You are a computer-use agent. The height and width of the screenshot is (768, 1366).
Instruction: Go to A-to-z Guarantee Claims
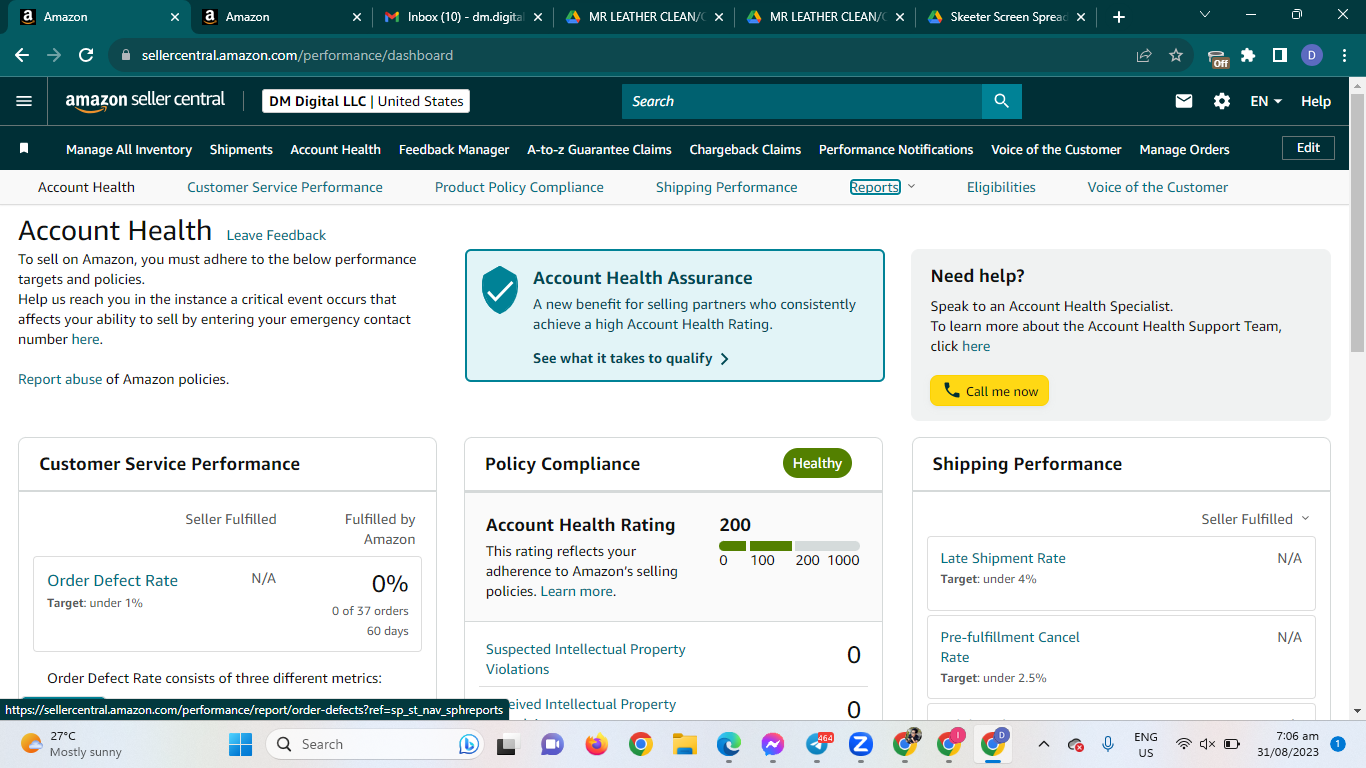coord(599,149)
